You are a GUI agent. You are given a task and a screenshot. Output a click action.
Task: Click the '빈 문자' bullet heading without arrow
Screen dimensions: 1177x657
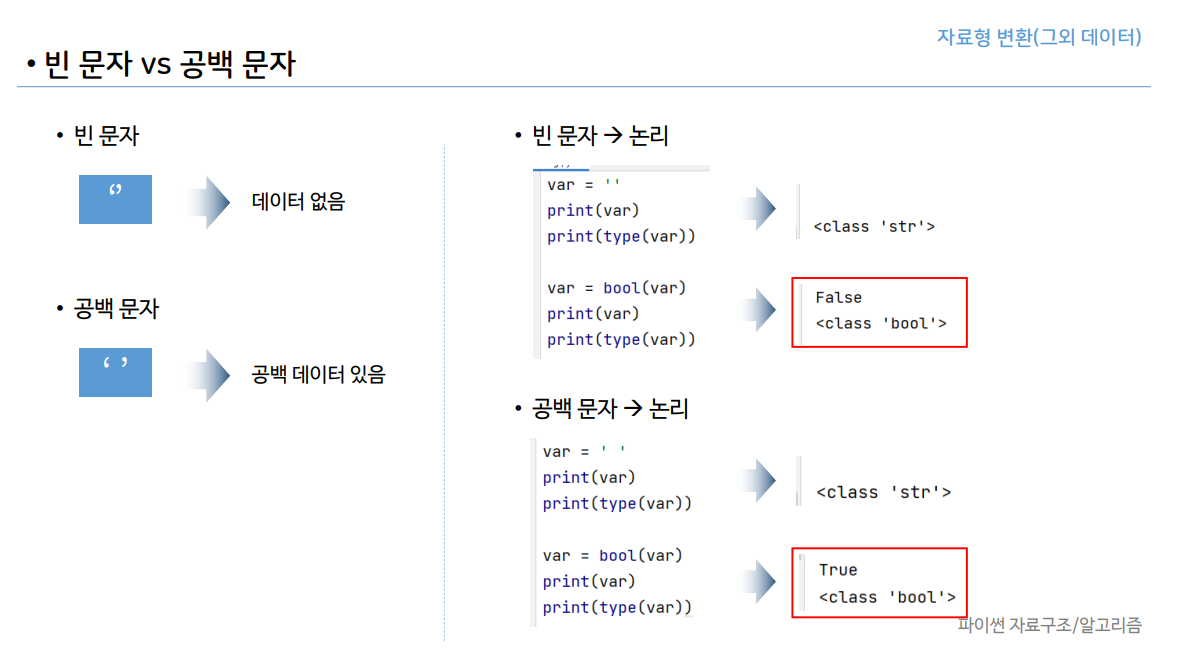point(106,136)
